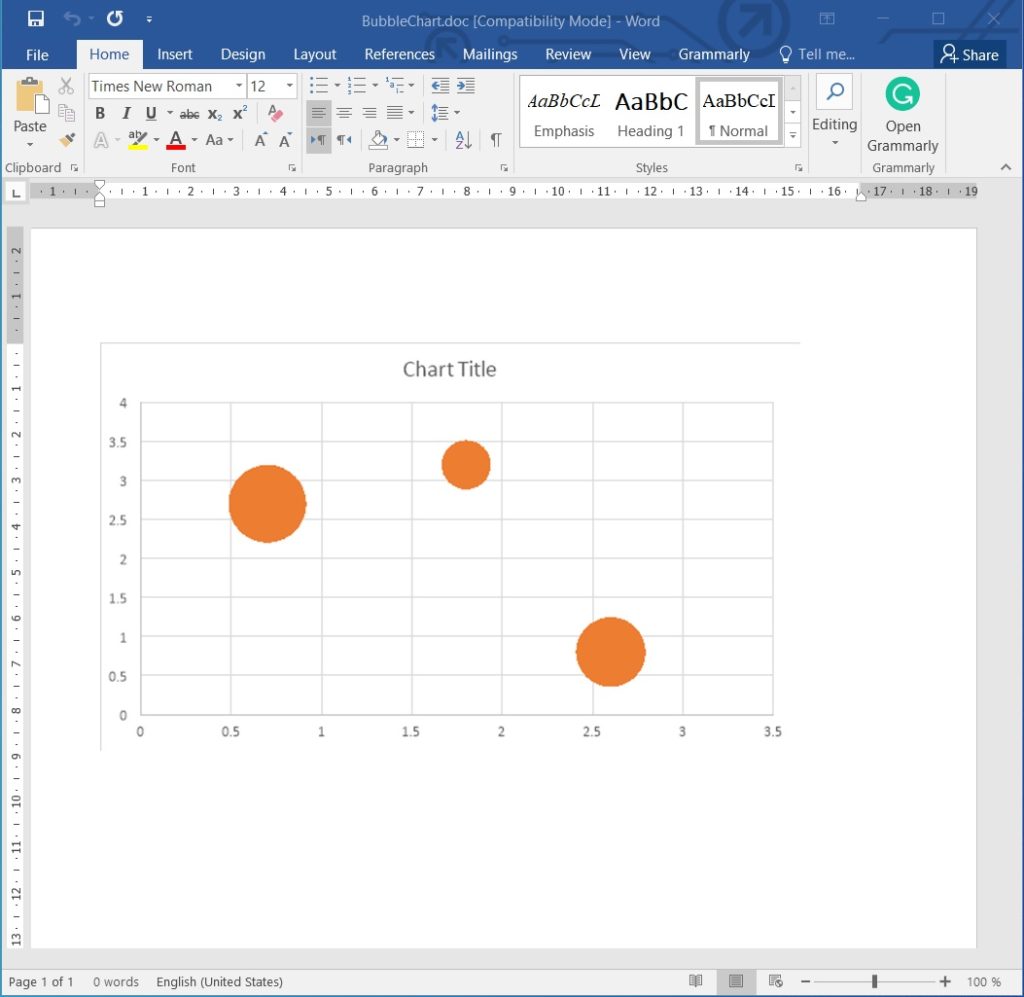This screenshot has height=997, width=1024.
Task: Open the Sort dialog icon
Action: pyautogui.click(x=462, y=140)
